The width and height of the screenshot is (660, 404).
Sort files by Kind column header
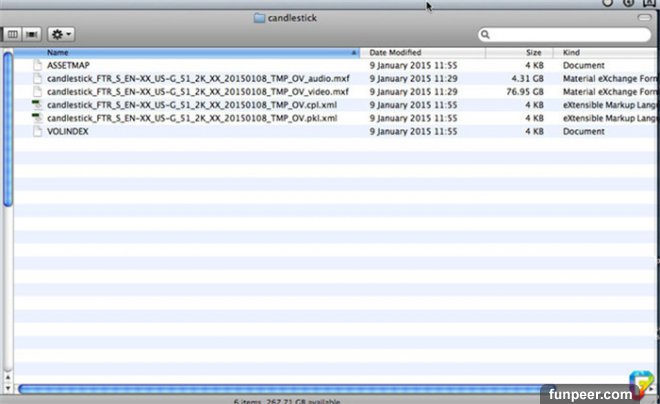pos(572,51)
